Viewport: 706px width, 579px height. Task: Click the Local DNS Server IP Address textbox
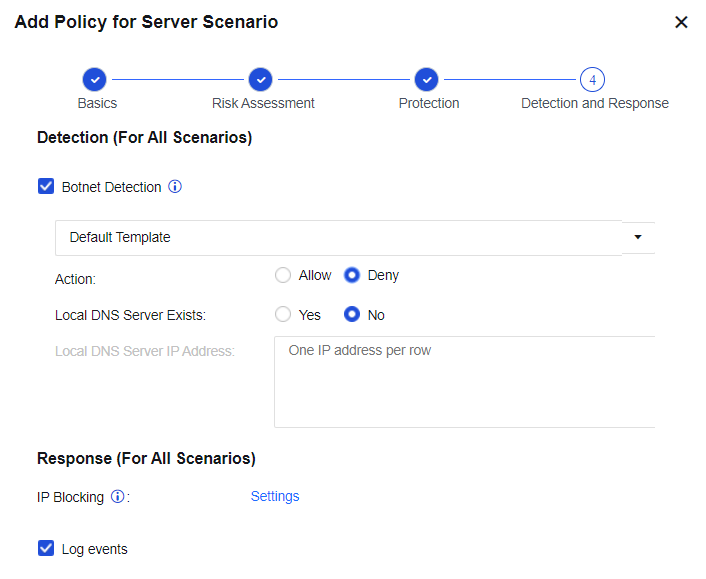coord(464,382)
